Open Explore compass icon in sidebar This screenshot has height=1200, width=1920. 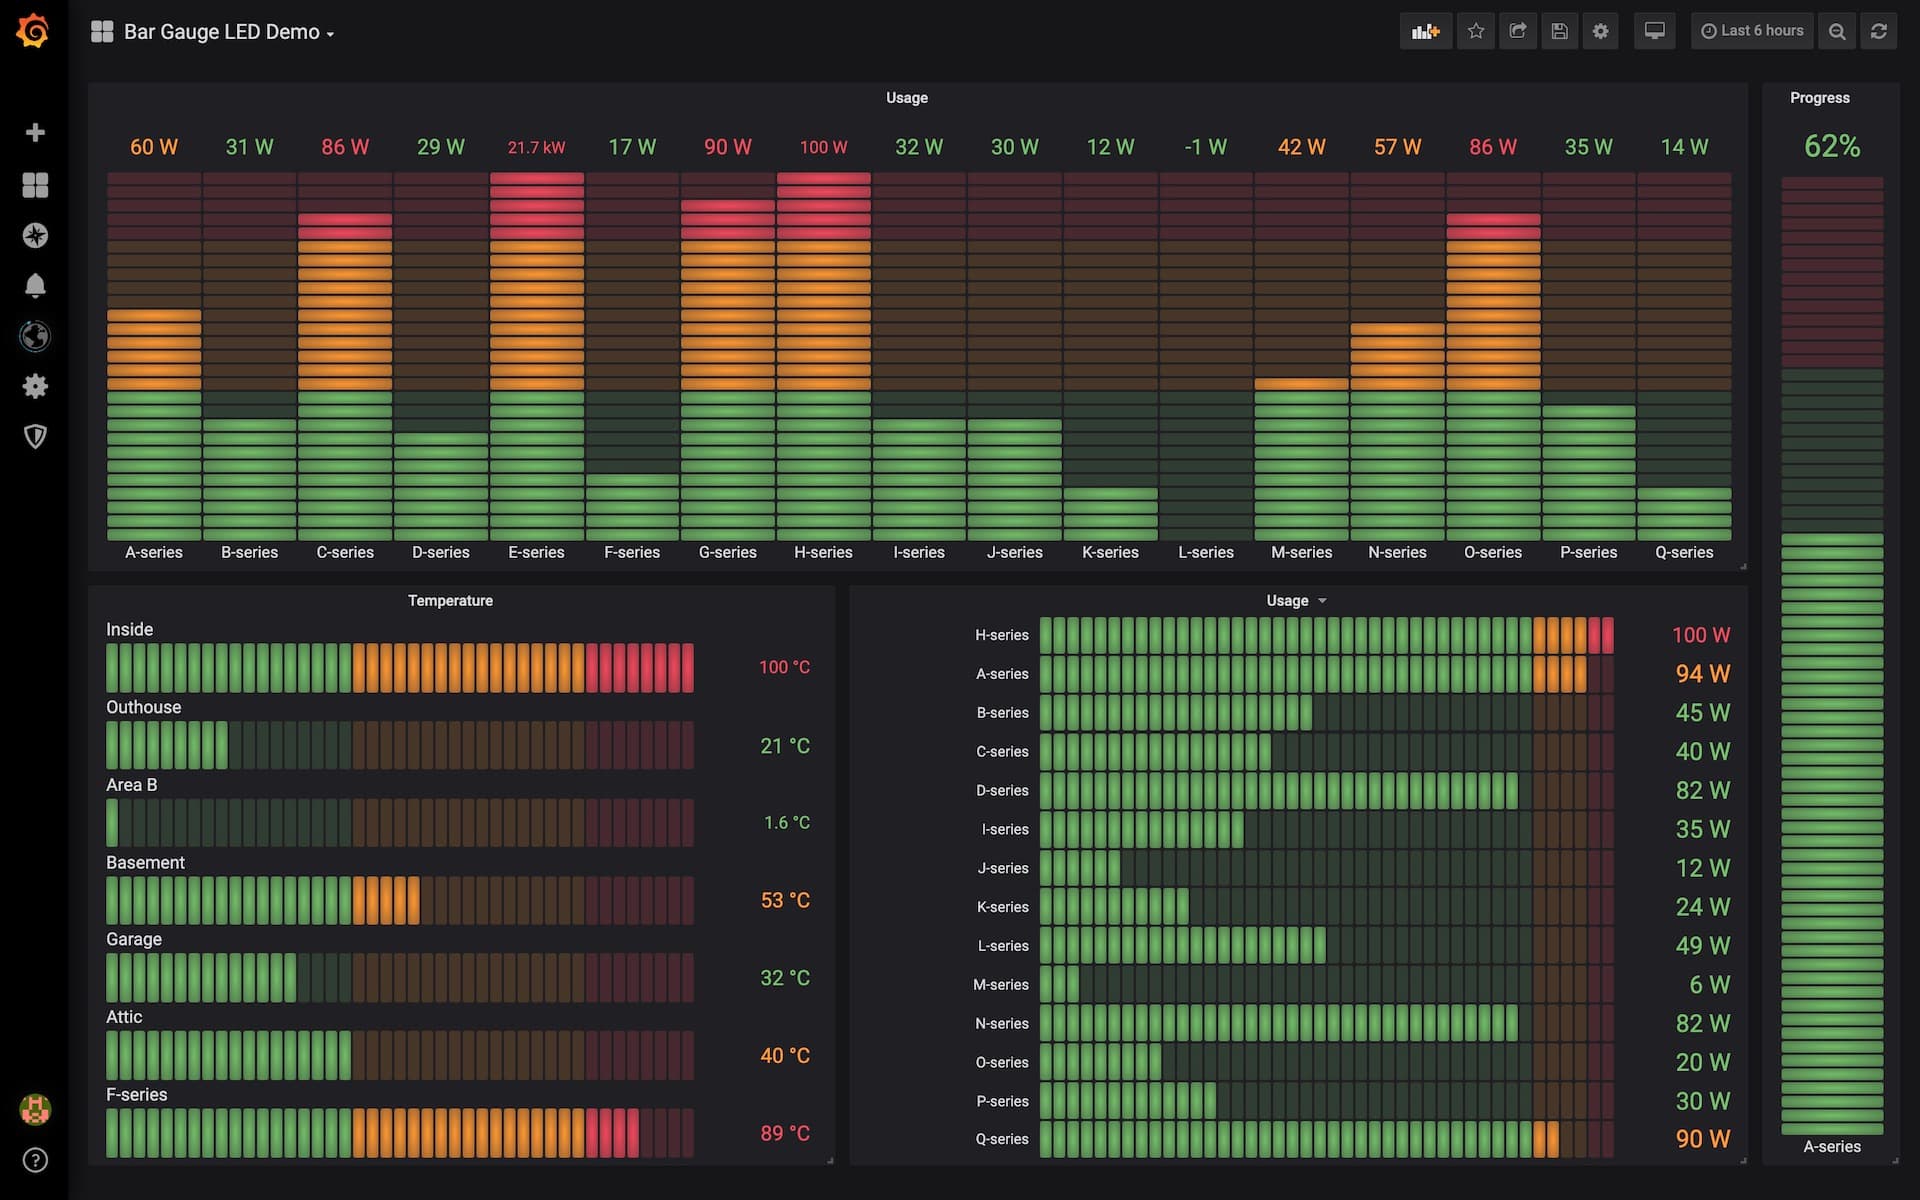click(x=35, y=235)
